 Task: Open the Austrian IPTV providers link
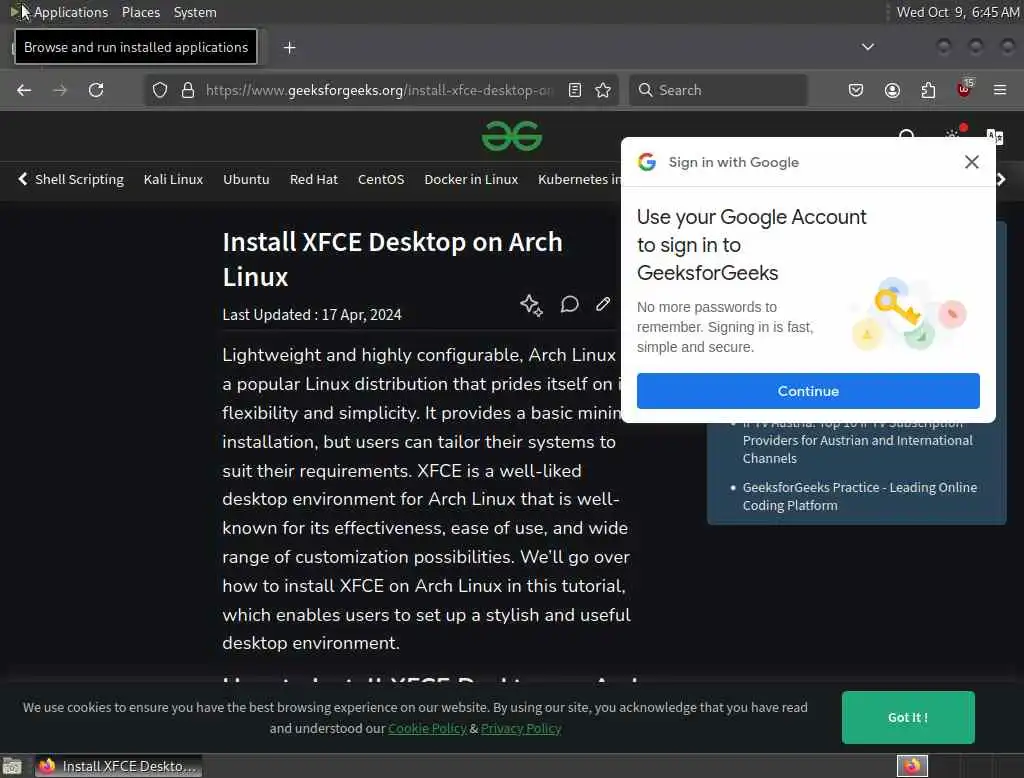pos(857,441)
